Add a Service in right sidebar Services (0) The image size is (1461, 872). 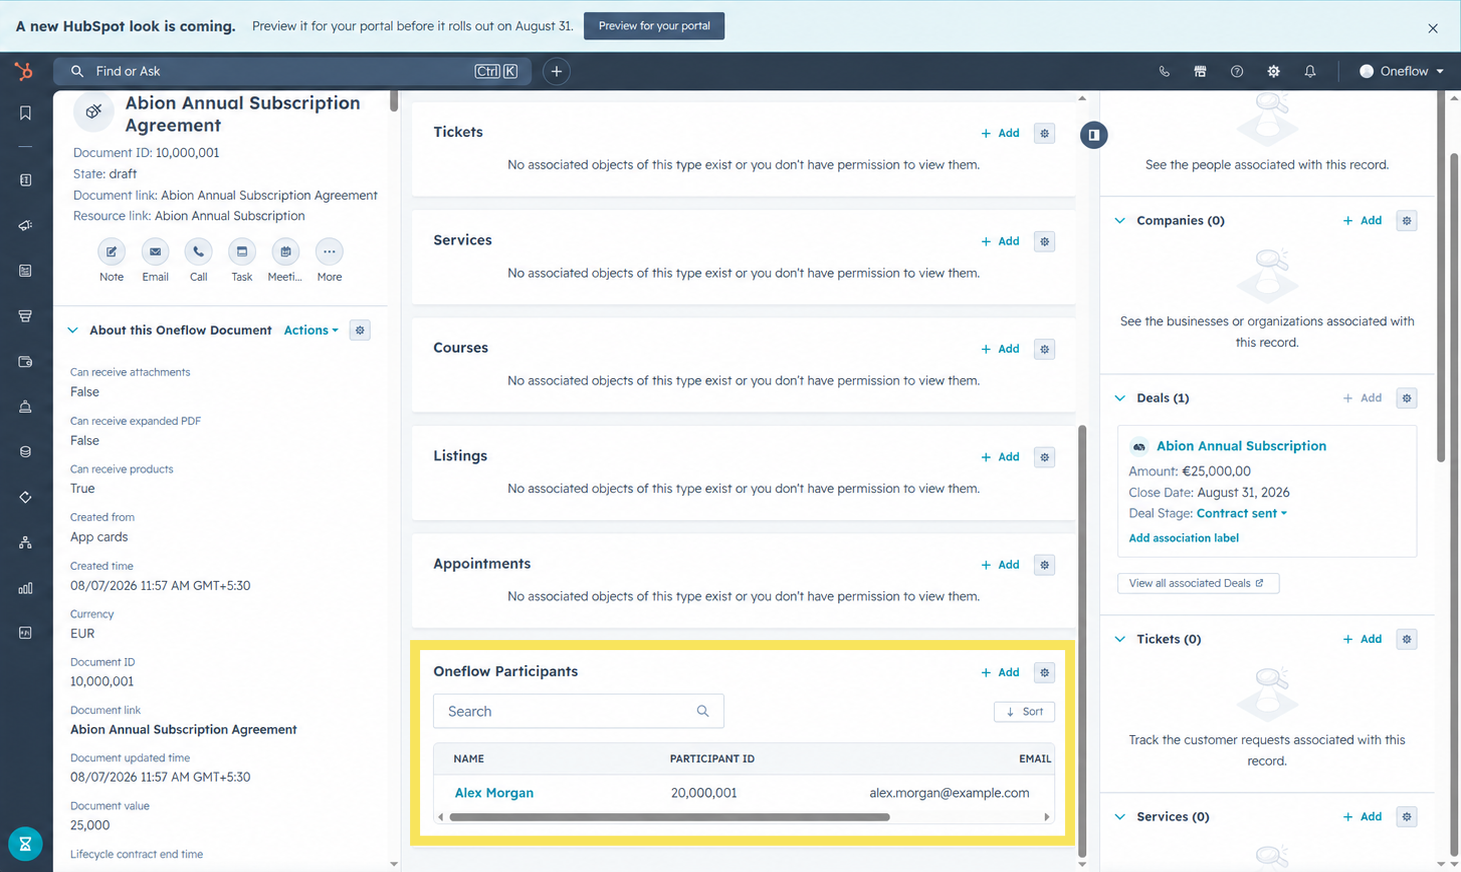click(x=1362, y=817)
